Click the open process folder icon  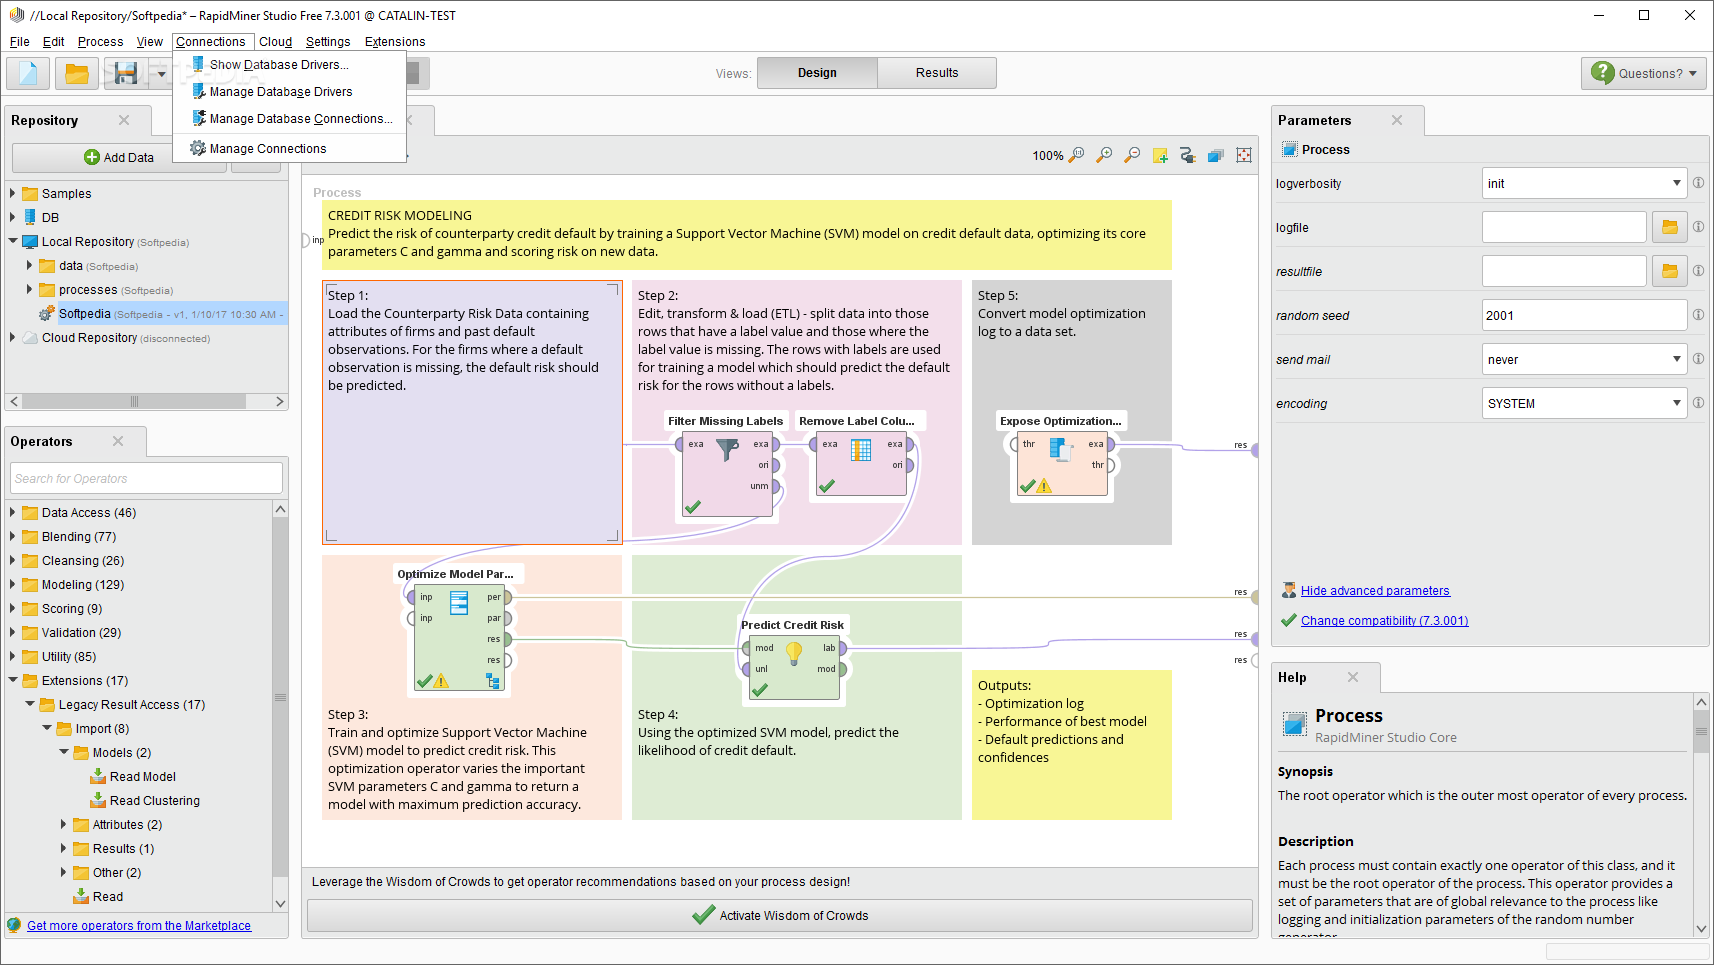76,73
